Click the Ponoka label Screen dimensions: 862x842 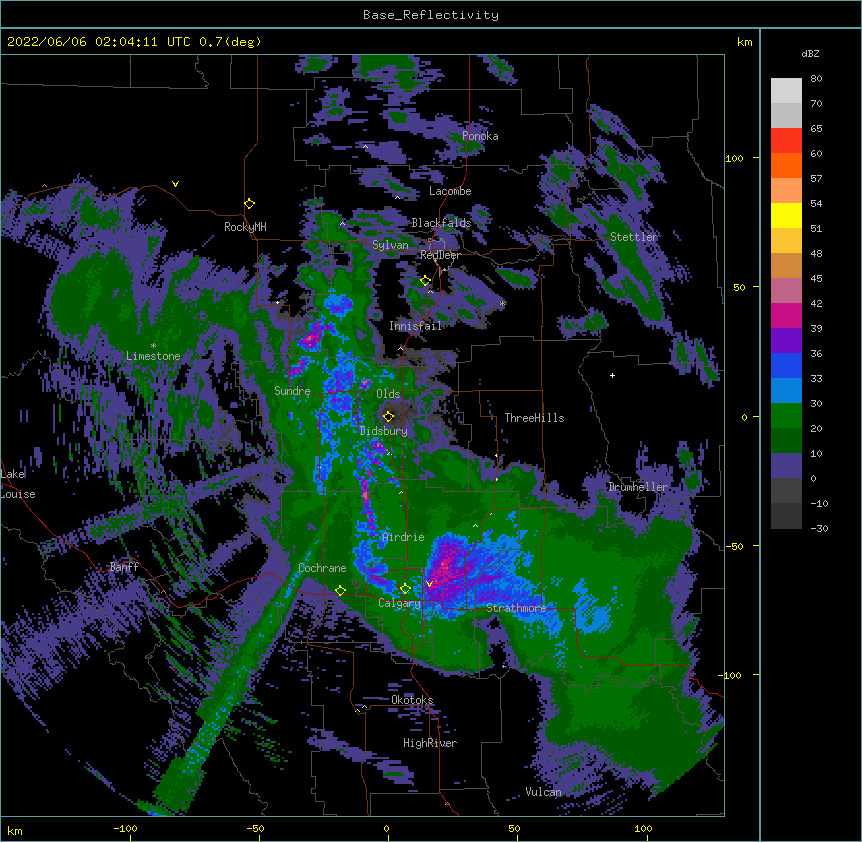480,136
